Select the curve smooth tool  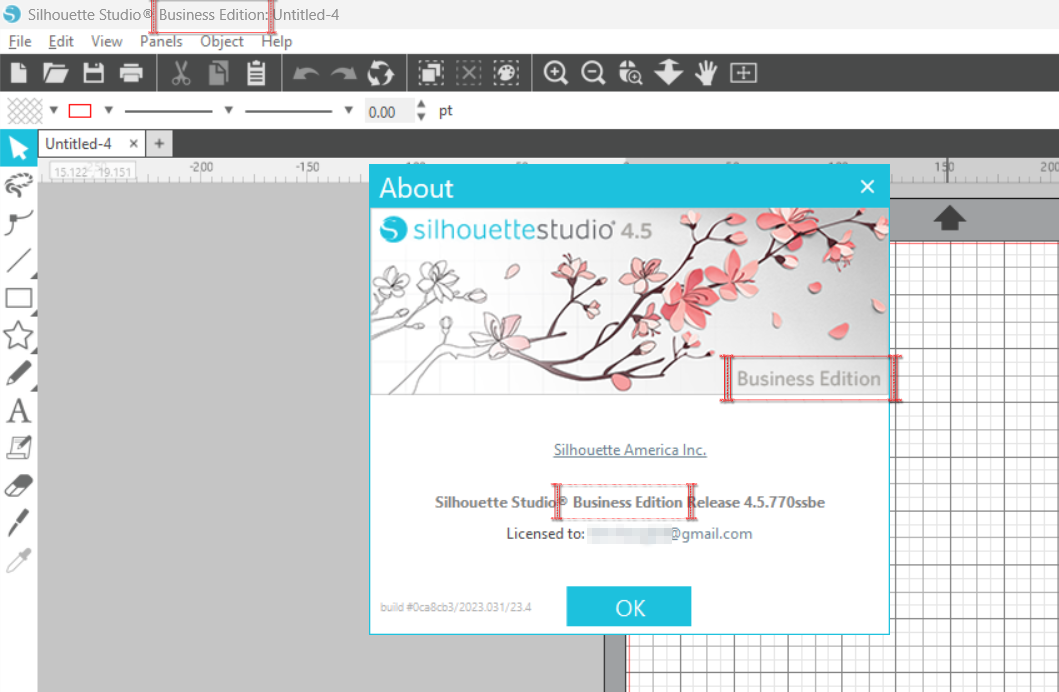click(x=18, y=222)
